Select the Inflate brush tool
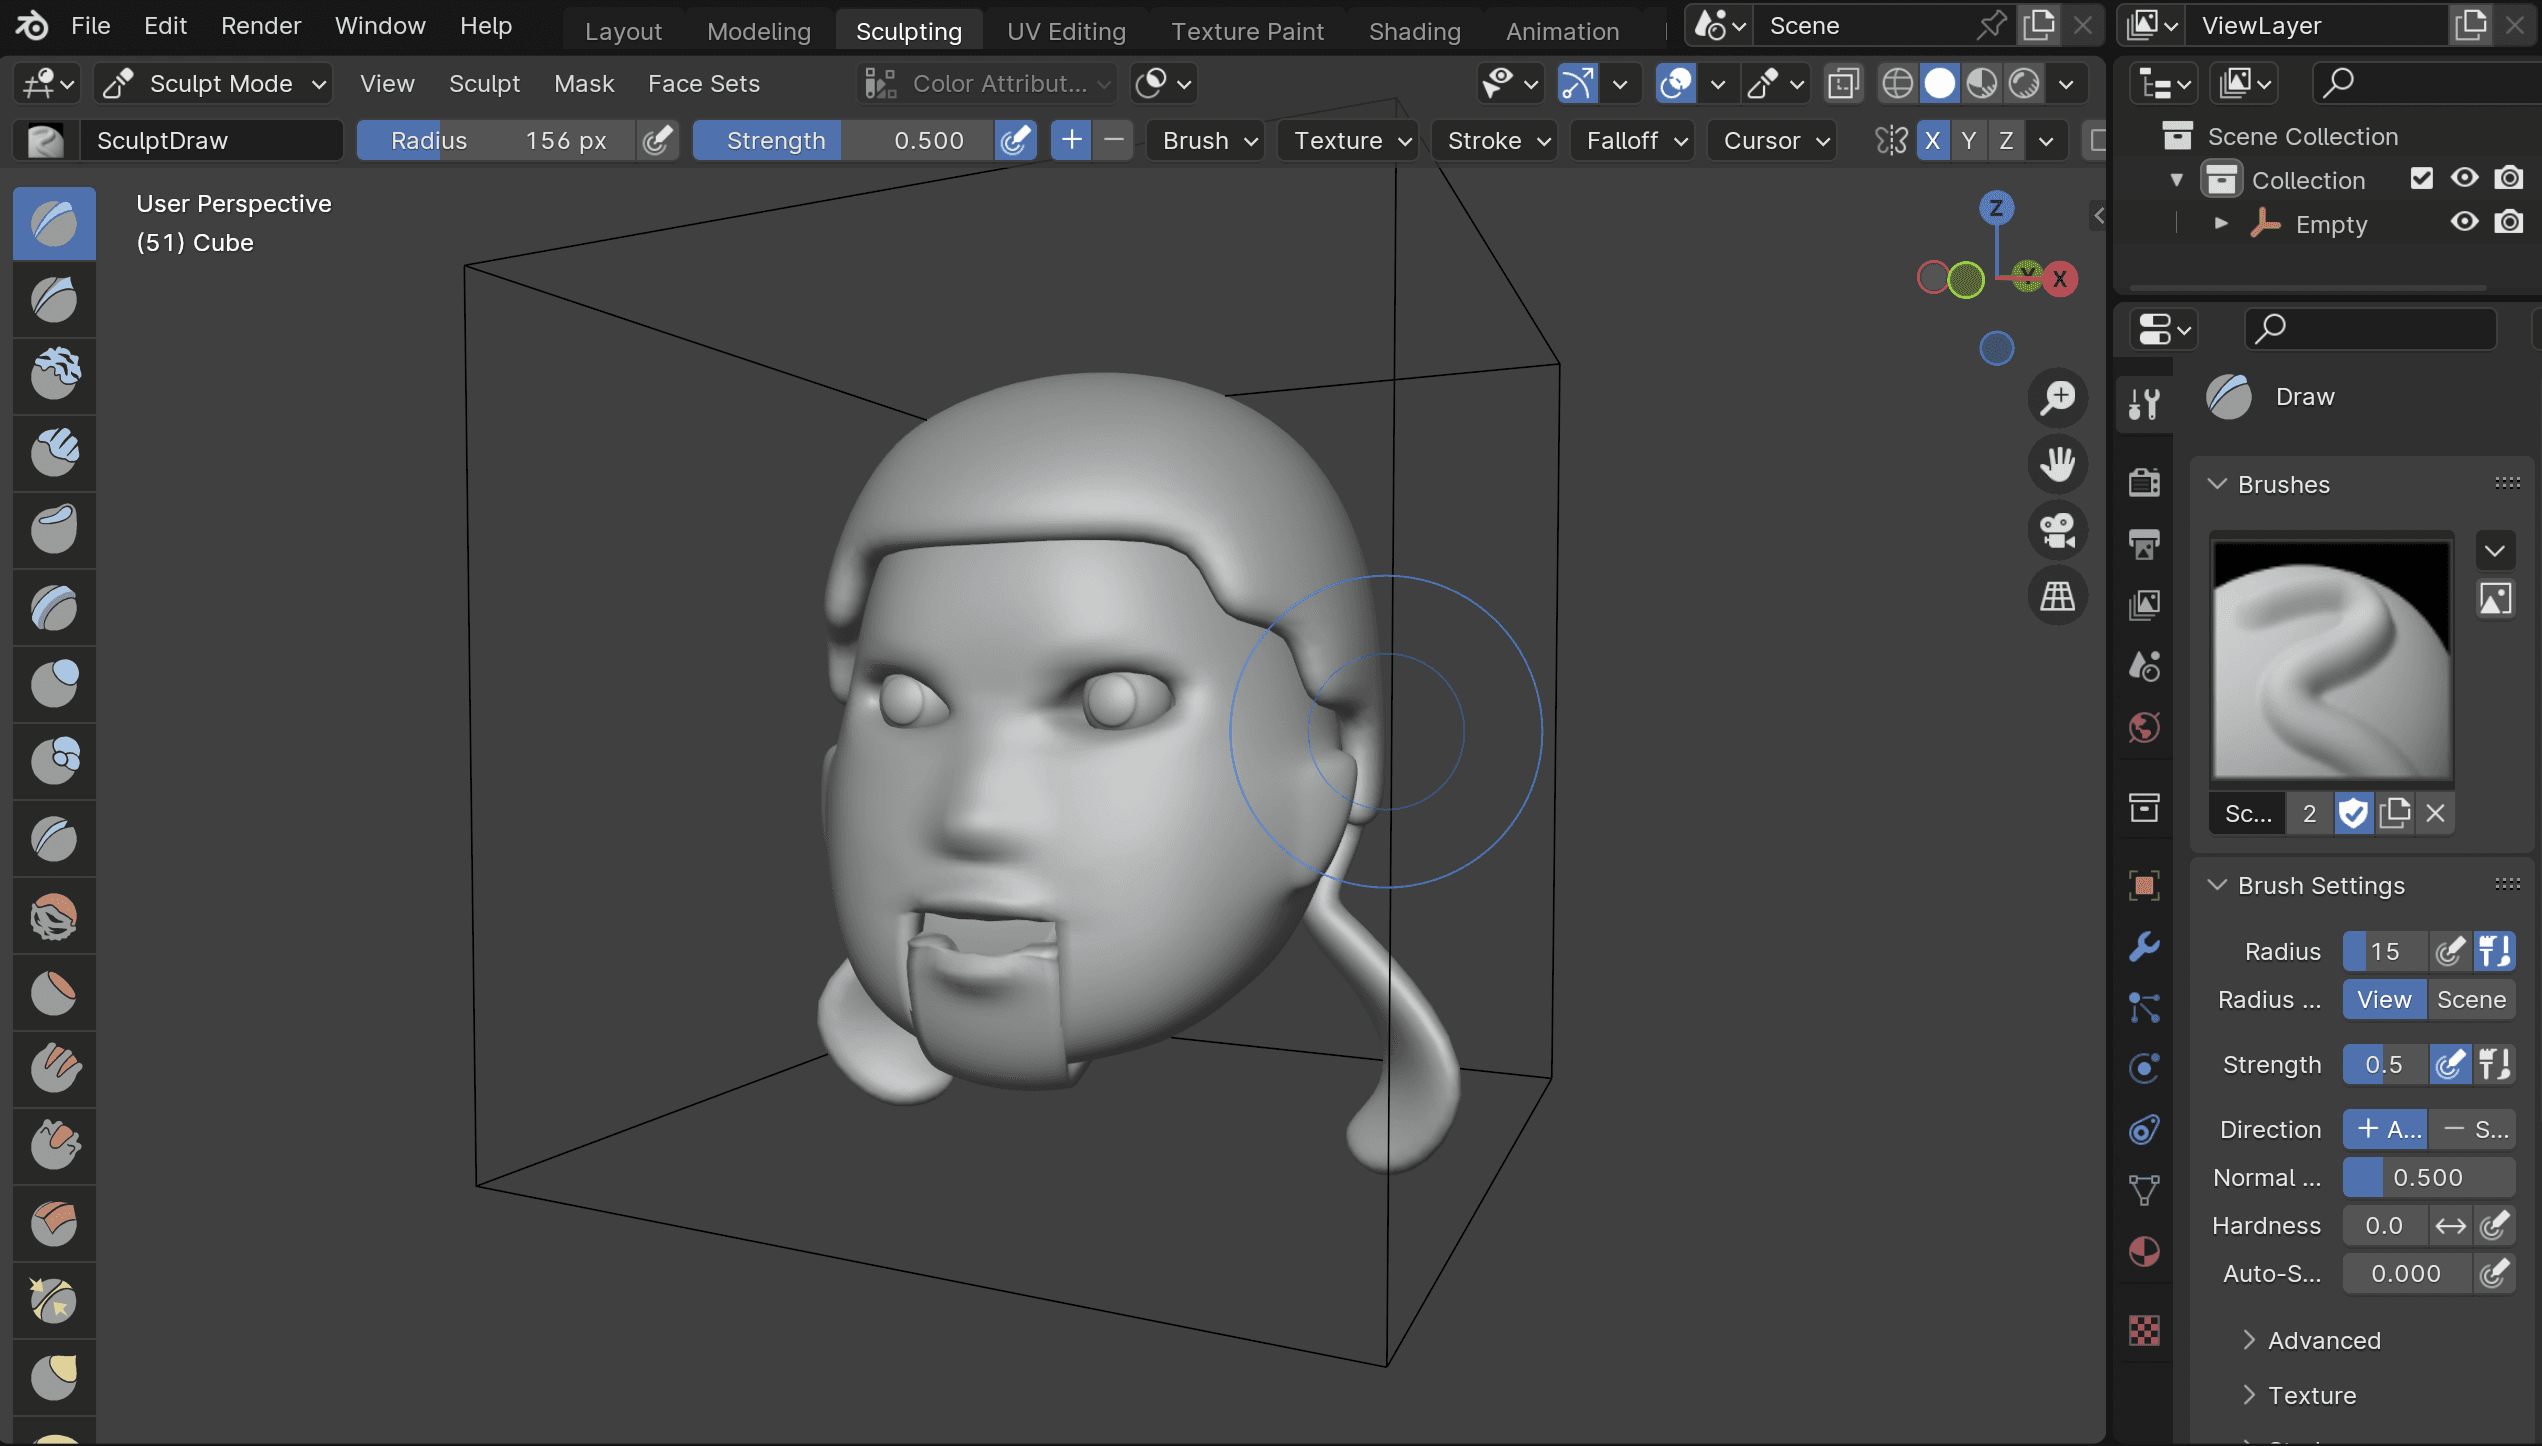Viewport: 2542px width, 1446px height. 54,684
